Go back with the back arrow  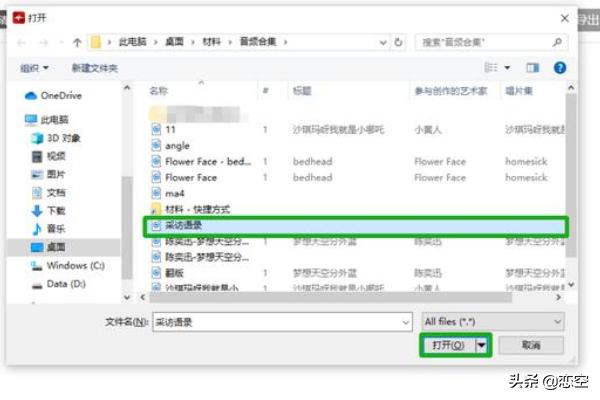coord(21,42)
